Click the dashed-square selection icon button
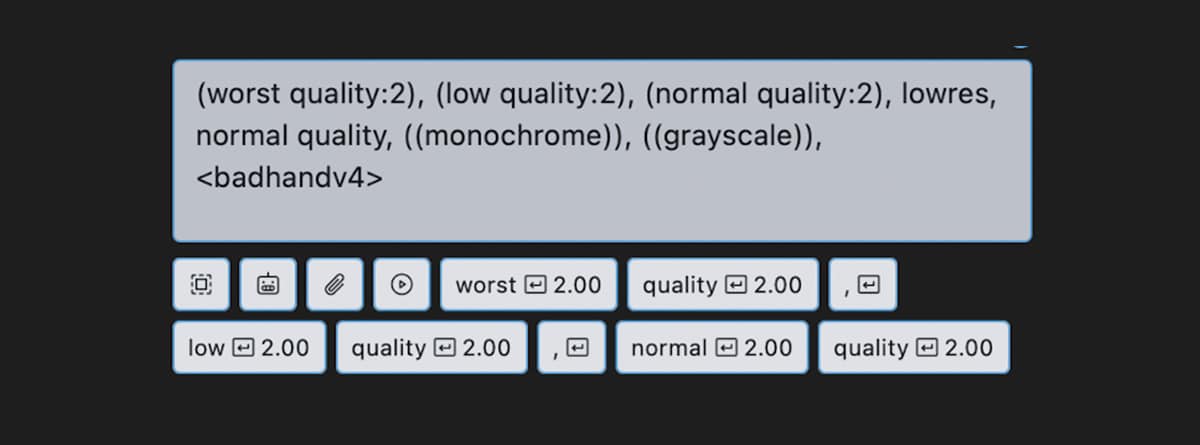1200x445 pixels. point(201,285)
